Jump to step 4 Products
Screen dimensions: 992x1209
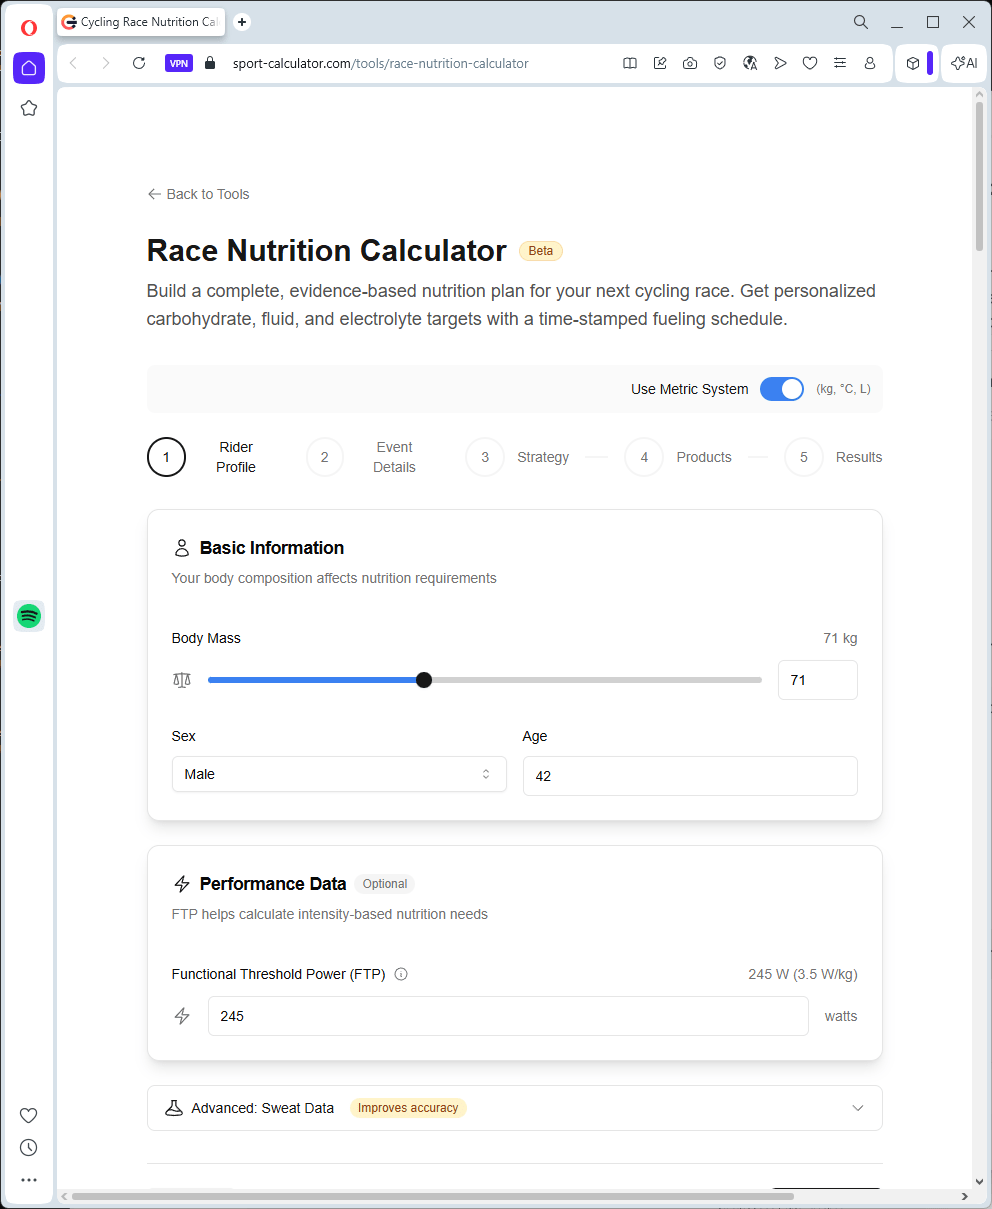coord(644,457)
